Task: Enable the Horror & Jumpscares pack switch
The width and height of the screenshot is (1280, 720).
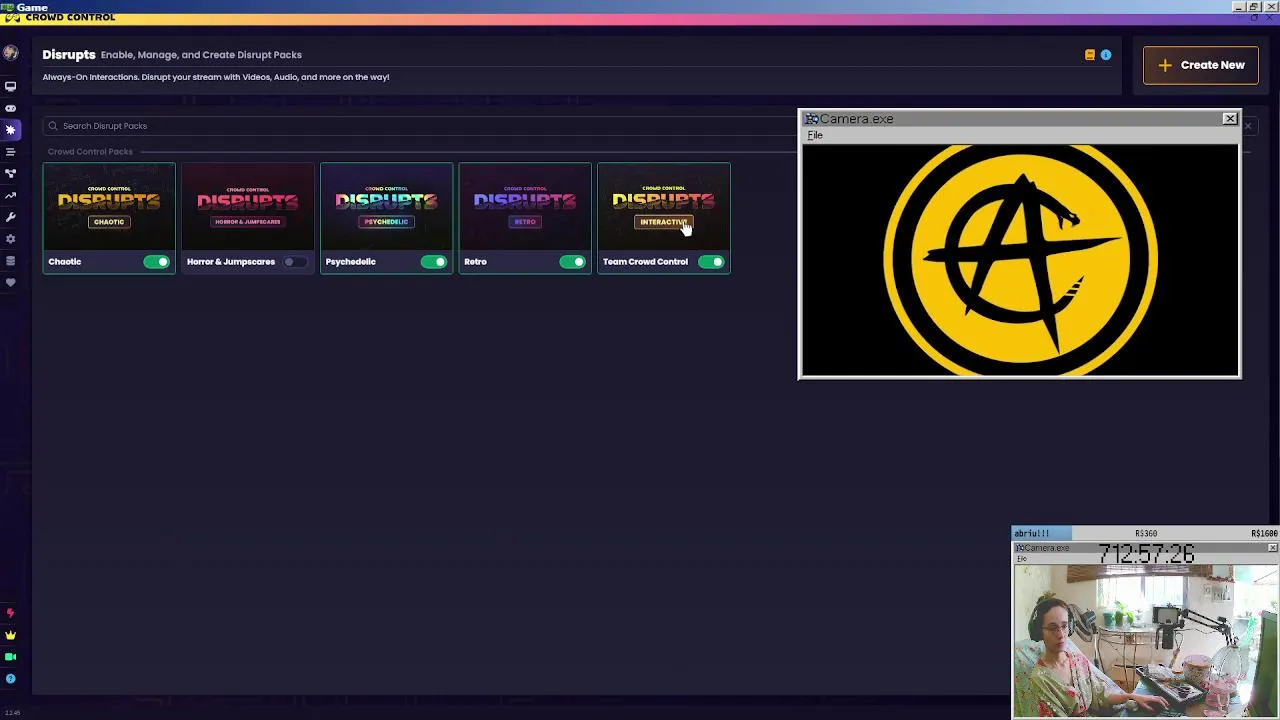Action: (294, 262)
